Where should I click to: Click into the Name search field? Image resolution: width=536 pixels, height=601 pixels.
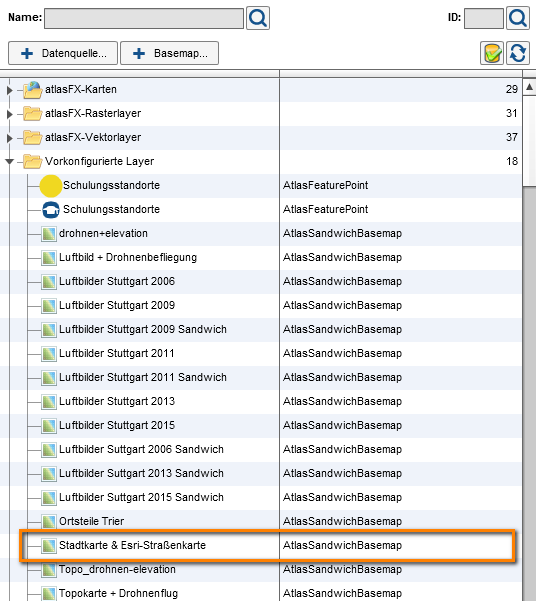(144, 18)
